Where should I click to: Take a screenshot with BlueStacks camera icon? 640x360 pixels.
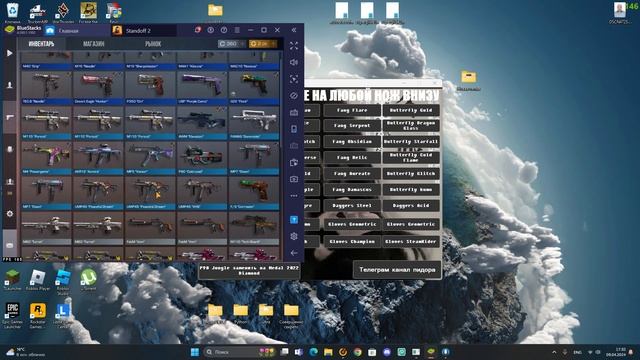point(294,179)
